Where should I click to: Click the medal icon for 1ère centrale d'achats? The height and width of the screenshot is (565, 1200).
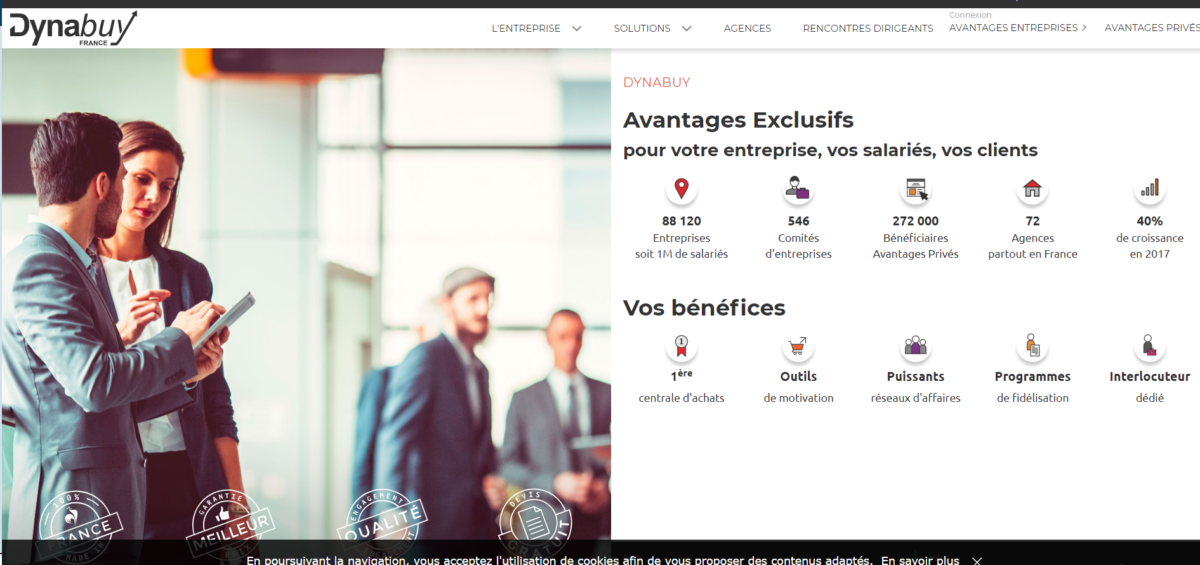click(x=681, y=347)
